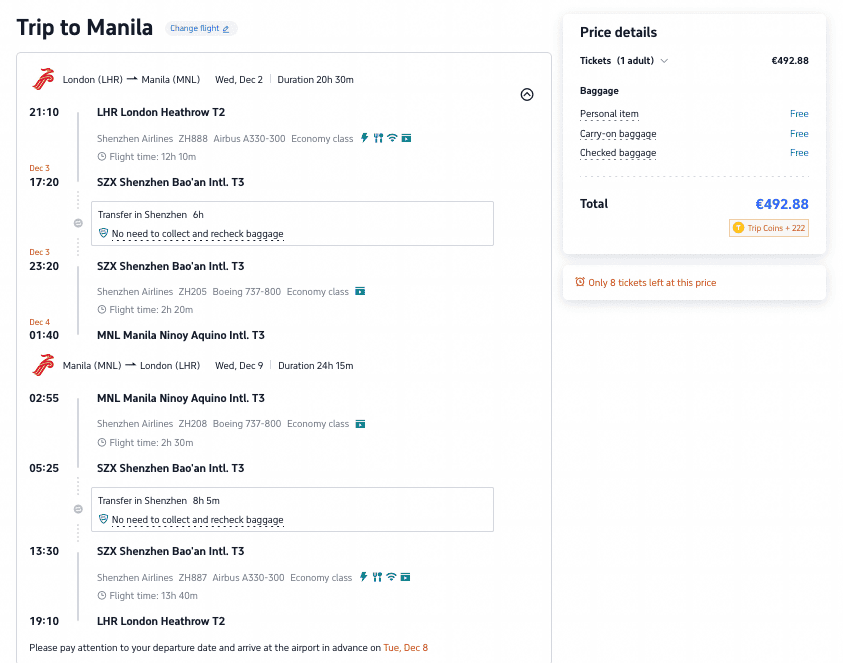Click the 21:10 departure time
The height and width of the screenshot is (663, 843).
(44, 112)
